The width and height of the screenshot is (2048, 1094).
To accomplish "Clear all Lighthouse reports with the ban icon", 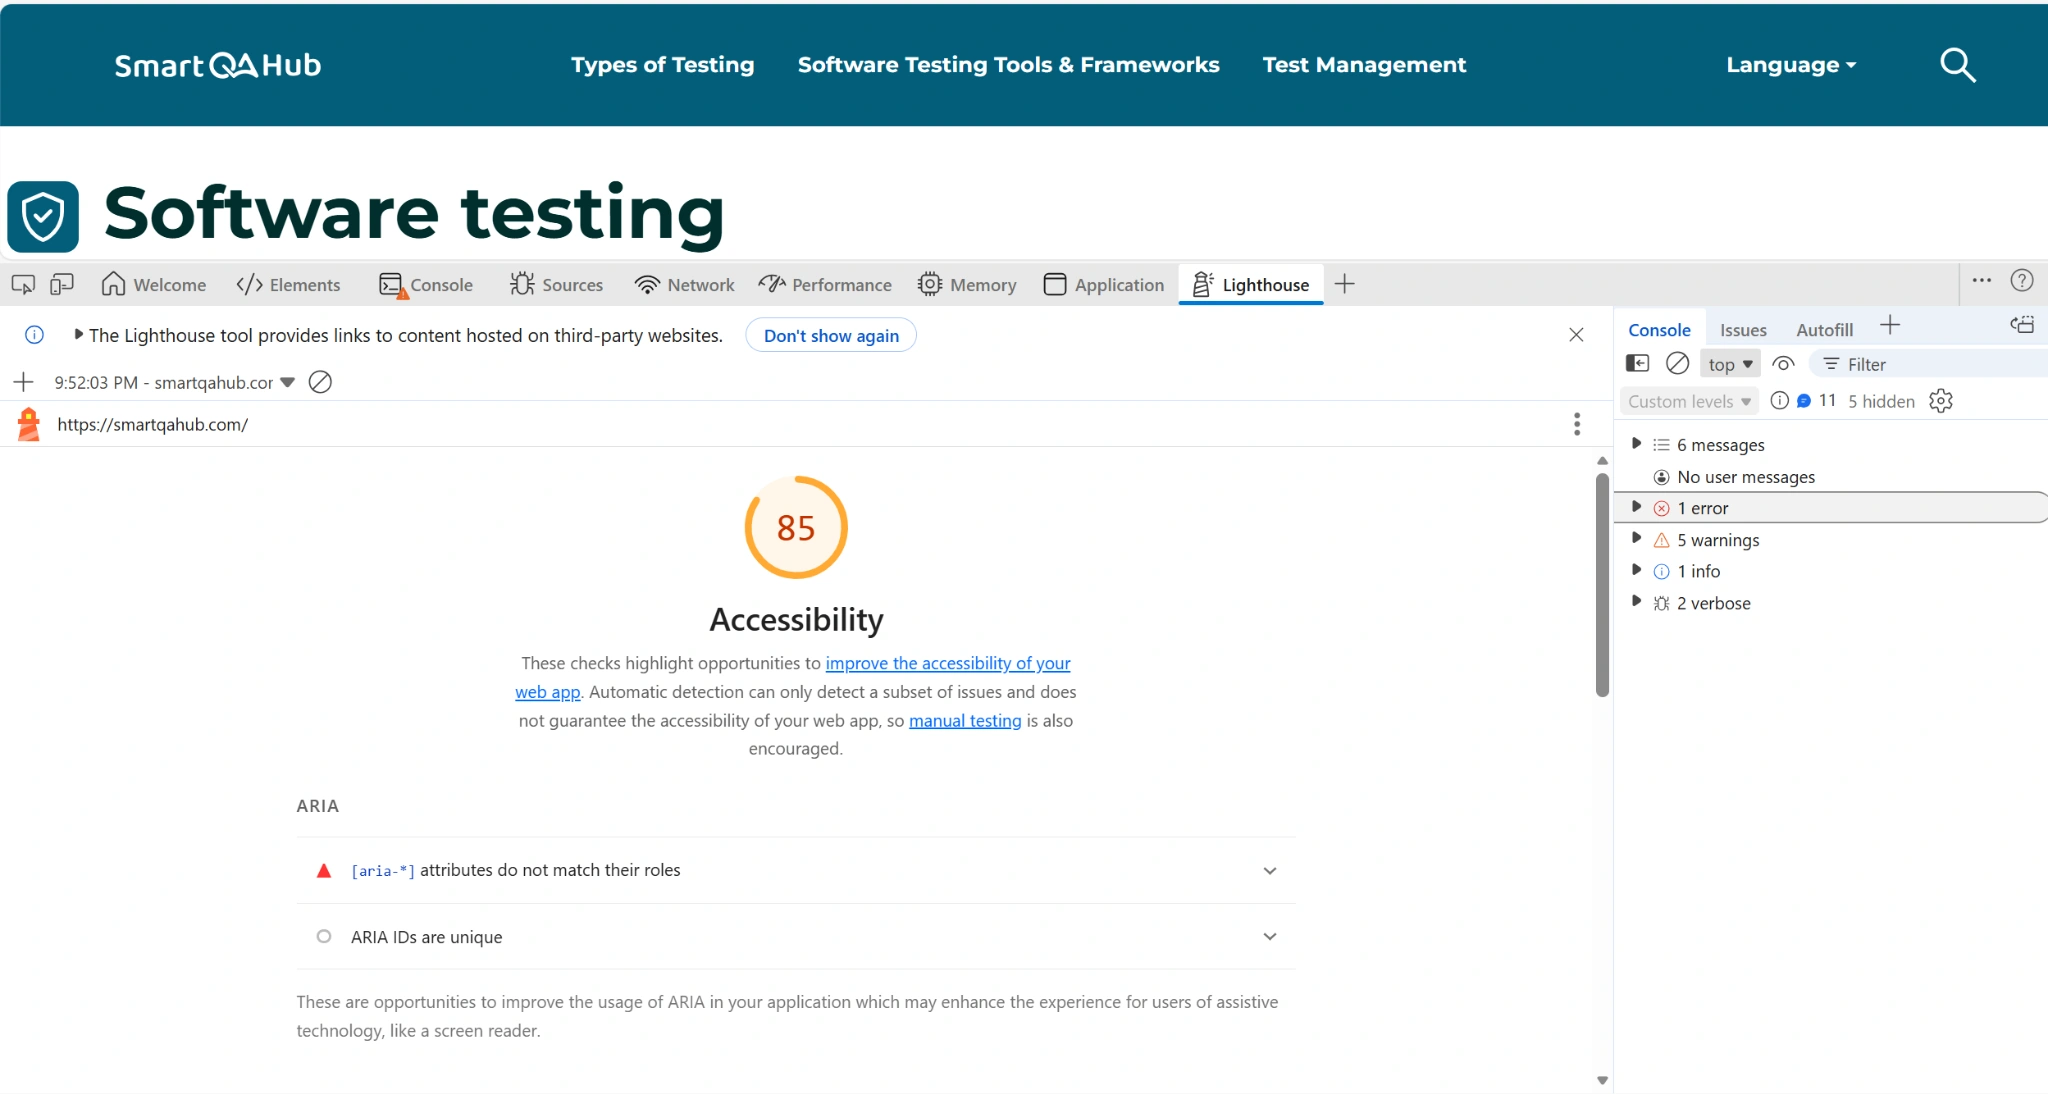I will click(x=320, y=381).
